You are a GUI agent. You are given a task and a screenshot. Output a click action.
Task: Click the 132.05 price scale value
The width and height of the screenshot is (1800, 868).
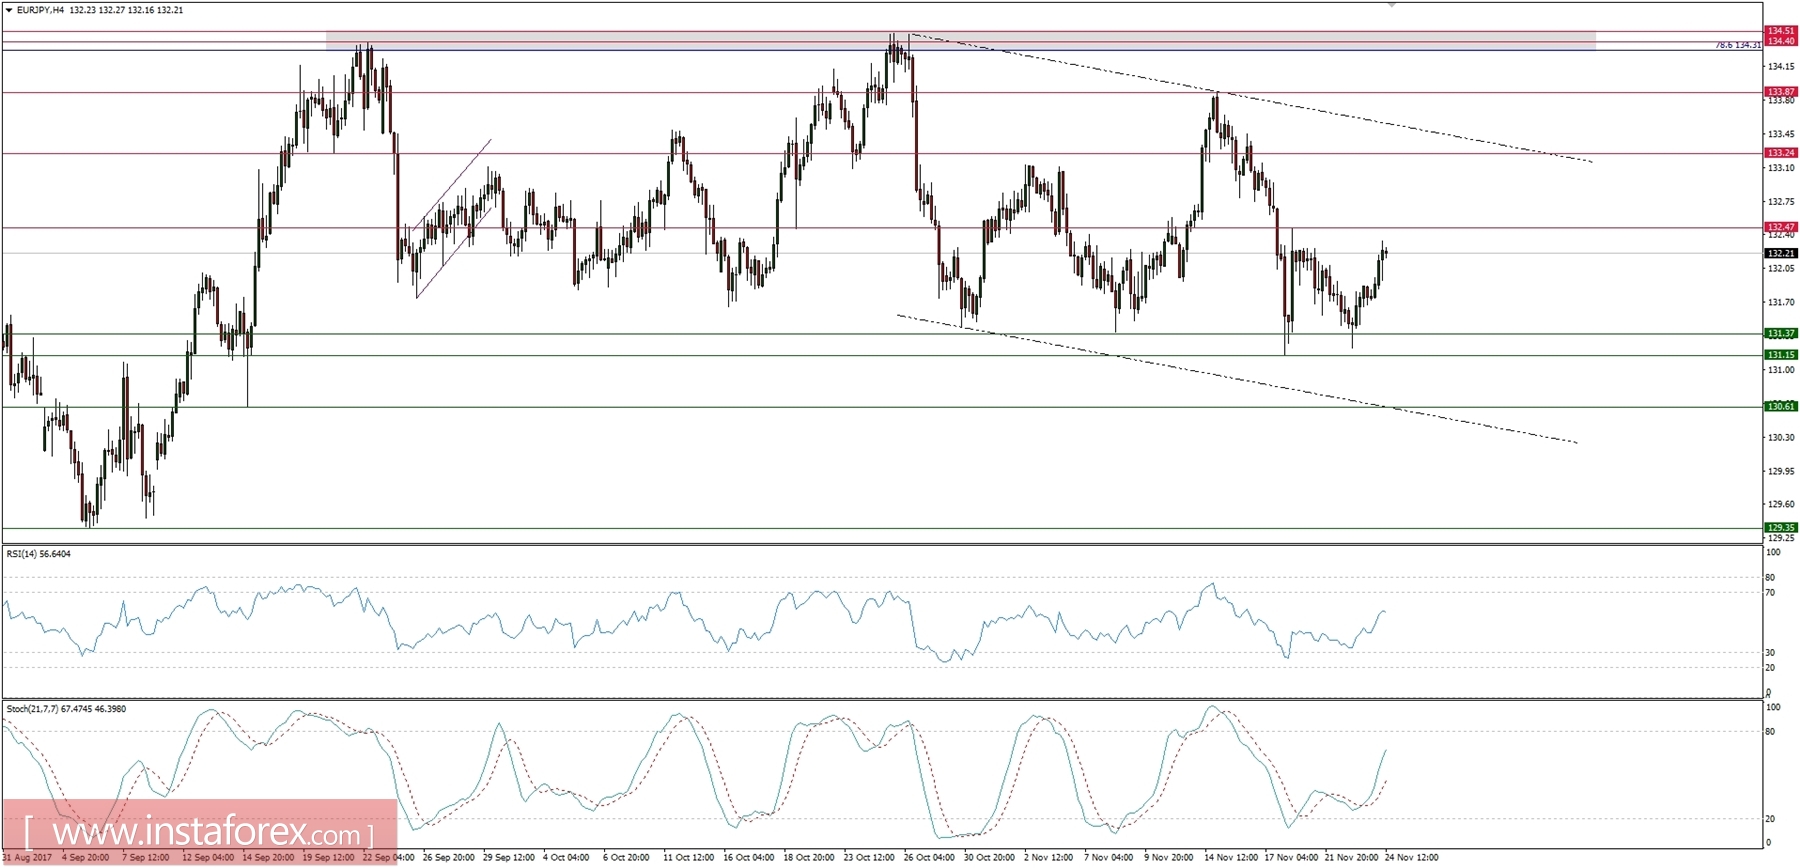pos(1780,269)
